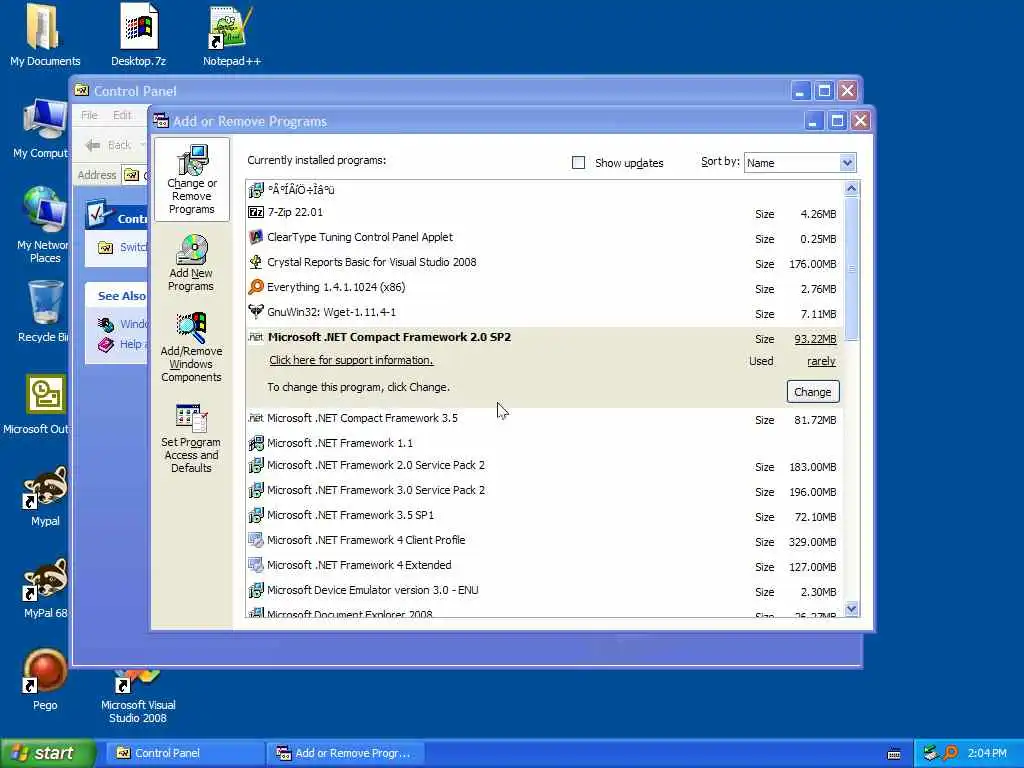Image resolution: width=1024 pixels, height=768 pixels.
Task: Switch to Add or Remove Programs taskbar button
Action: point(346,753)
